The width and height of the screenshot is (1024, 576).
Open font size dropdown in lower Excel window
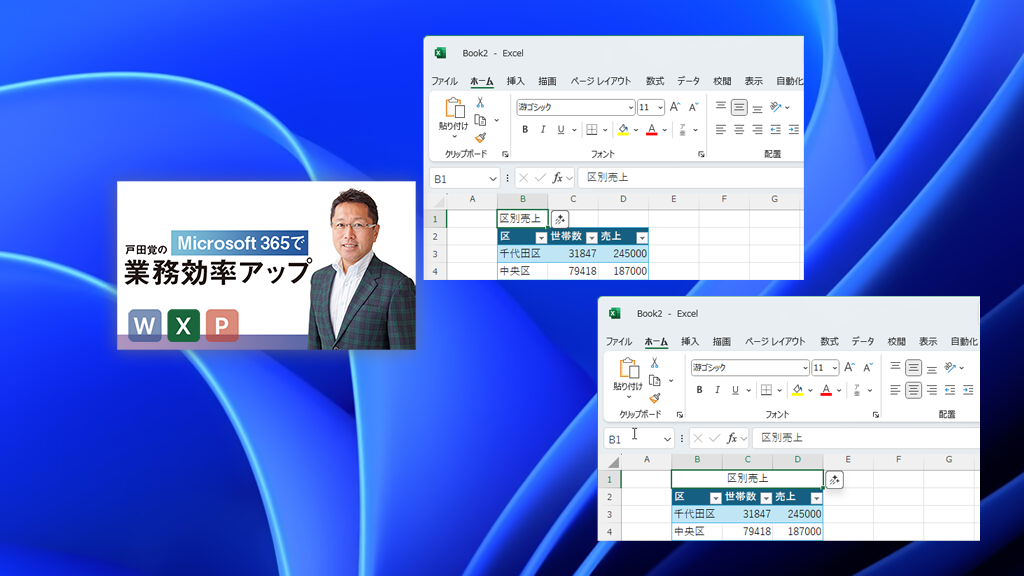pos(835,368)
